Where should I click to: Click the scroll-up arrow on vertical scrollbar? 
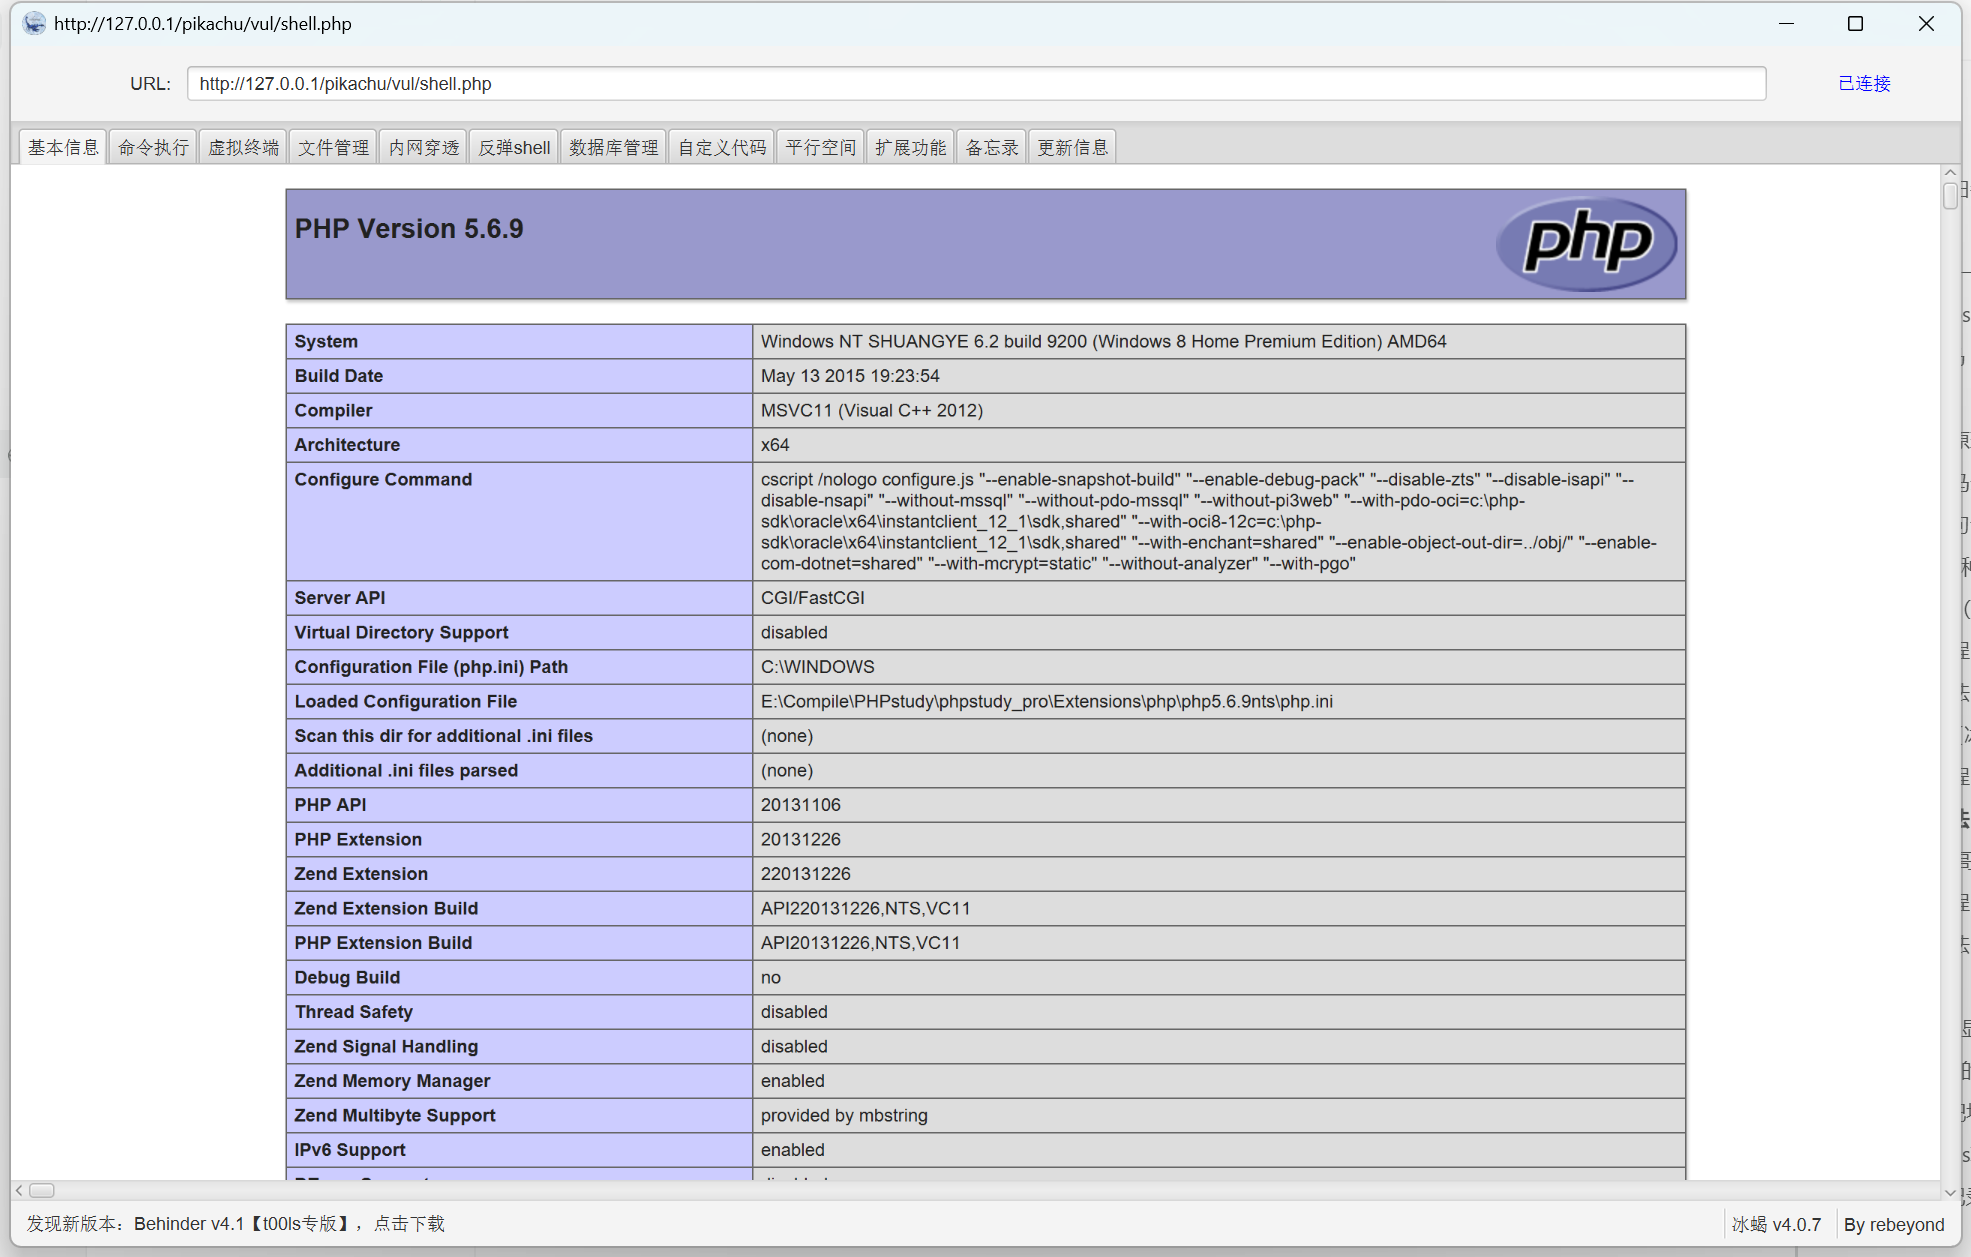point(1950,173)
